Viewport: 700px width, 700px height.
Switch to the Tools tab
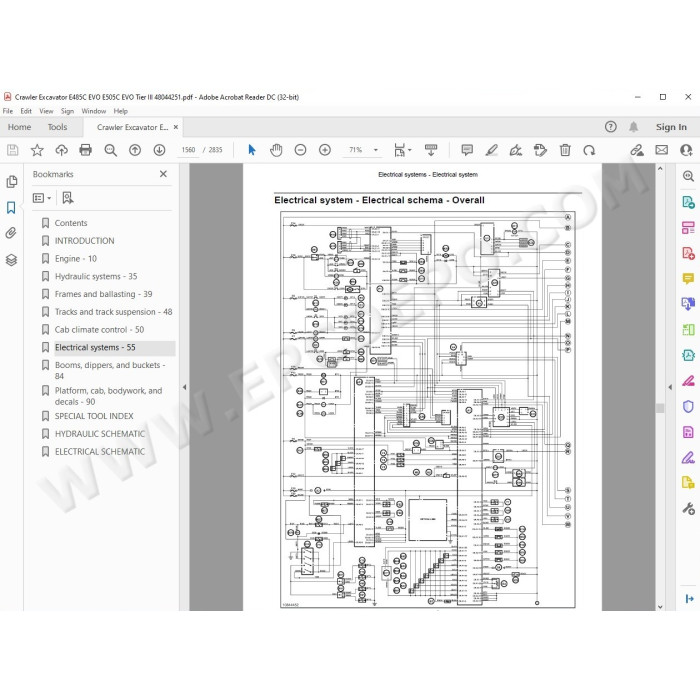point(58,127)
